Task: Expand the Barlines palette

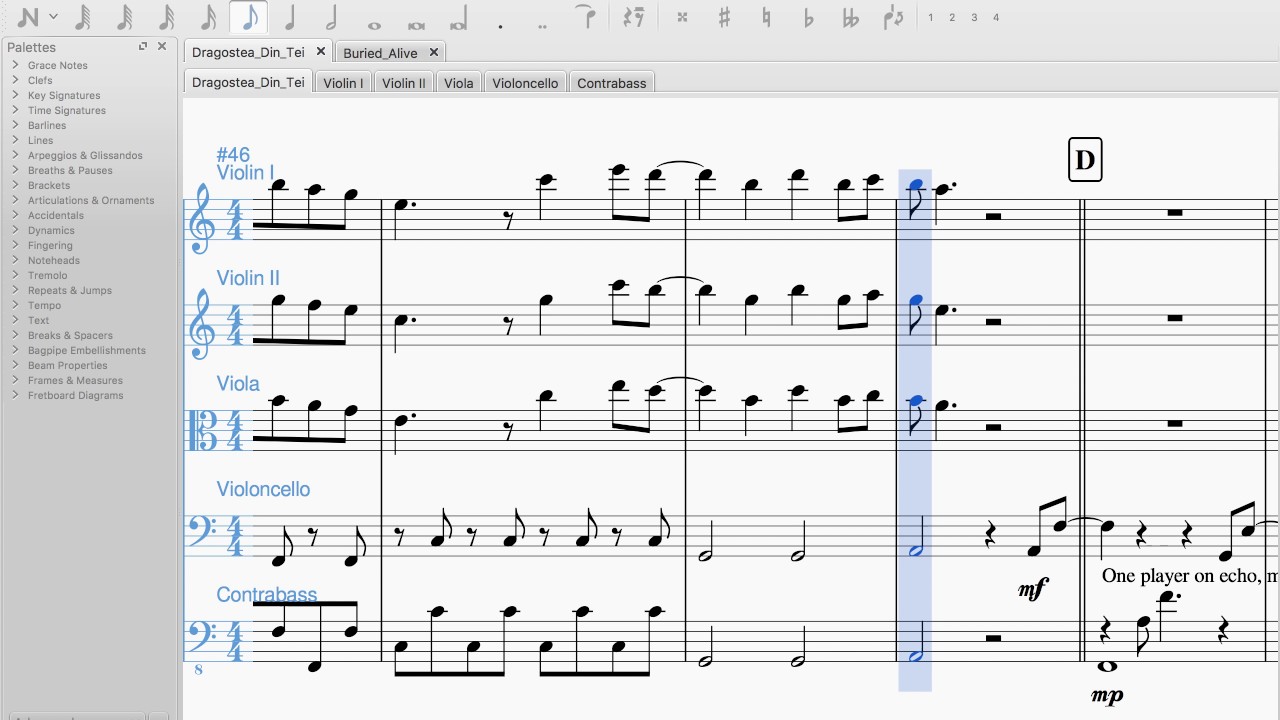Action: [x=15, y=125]
